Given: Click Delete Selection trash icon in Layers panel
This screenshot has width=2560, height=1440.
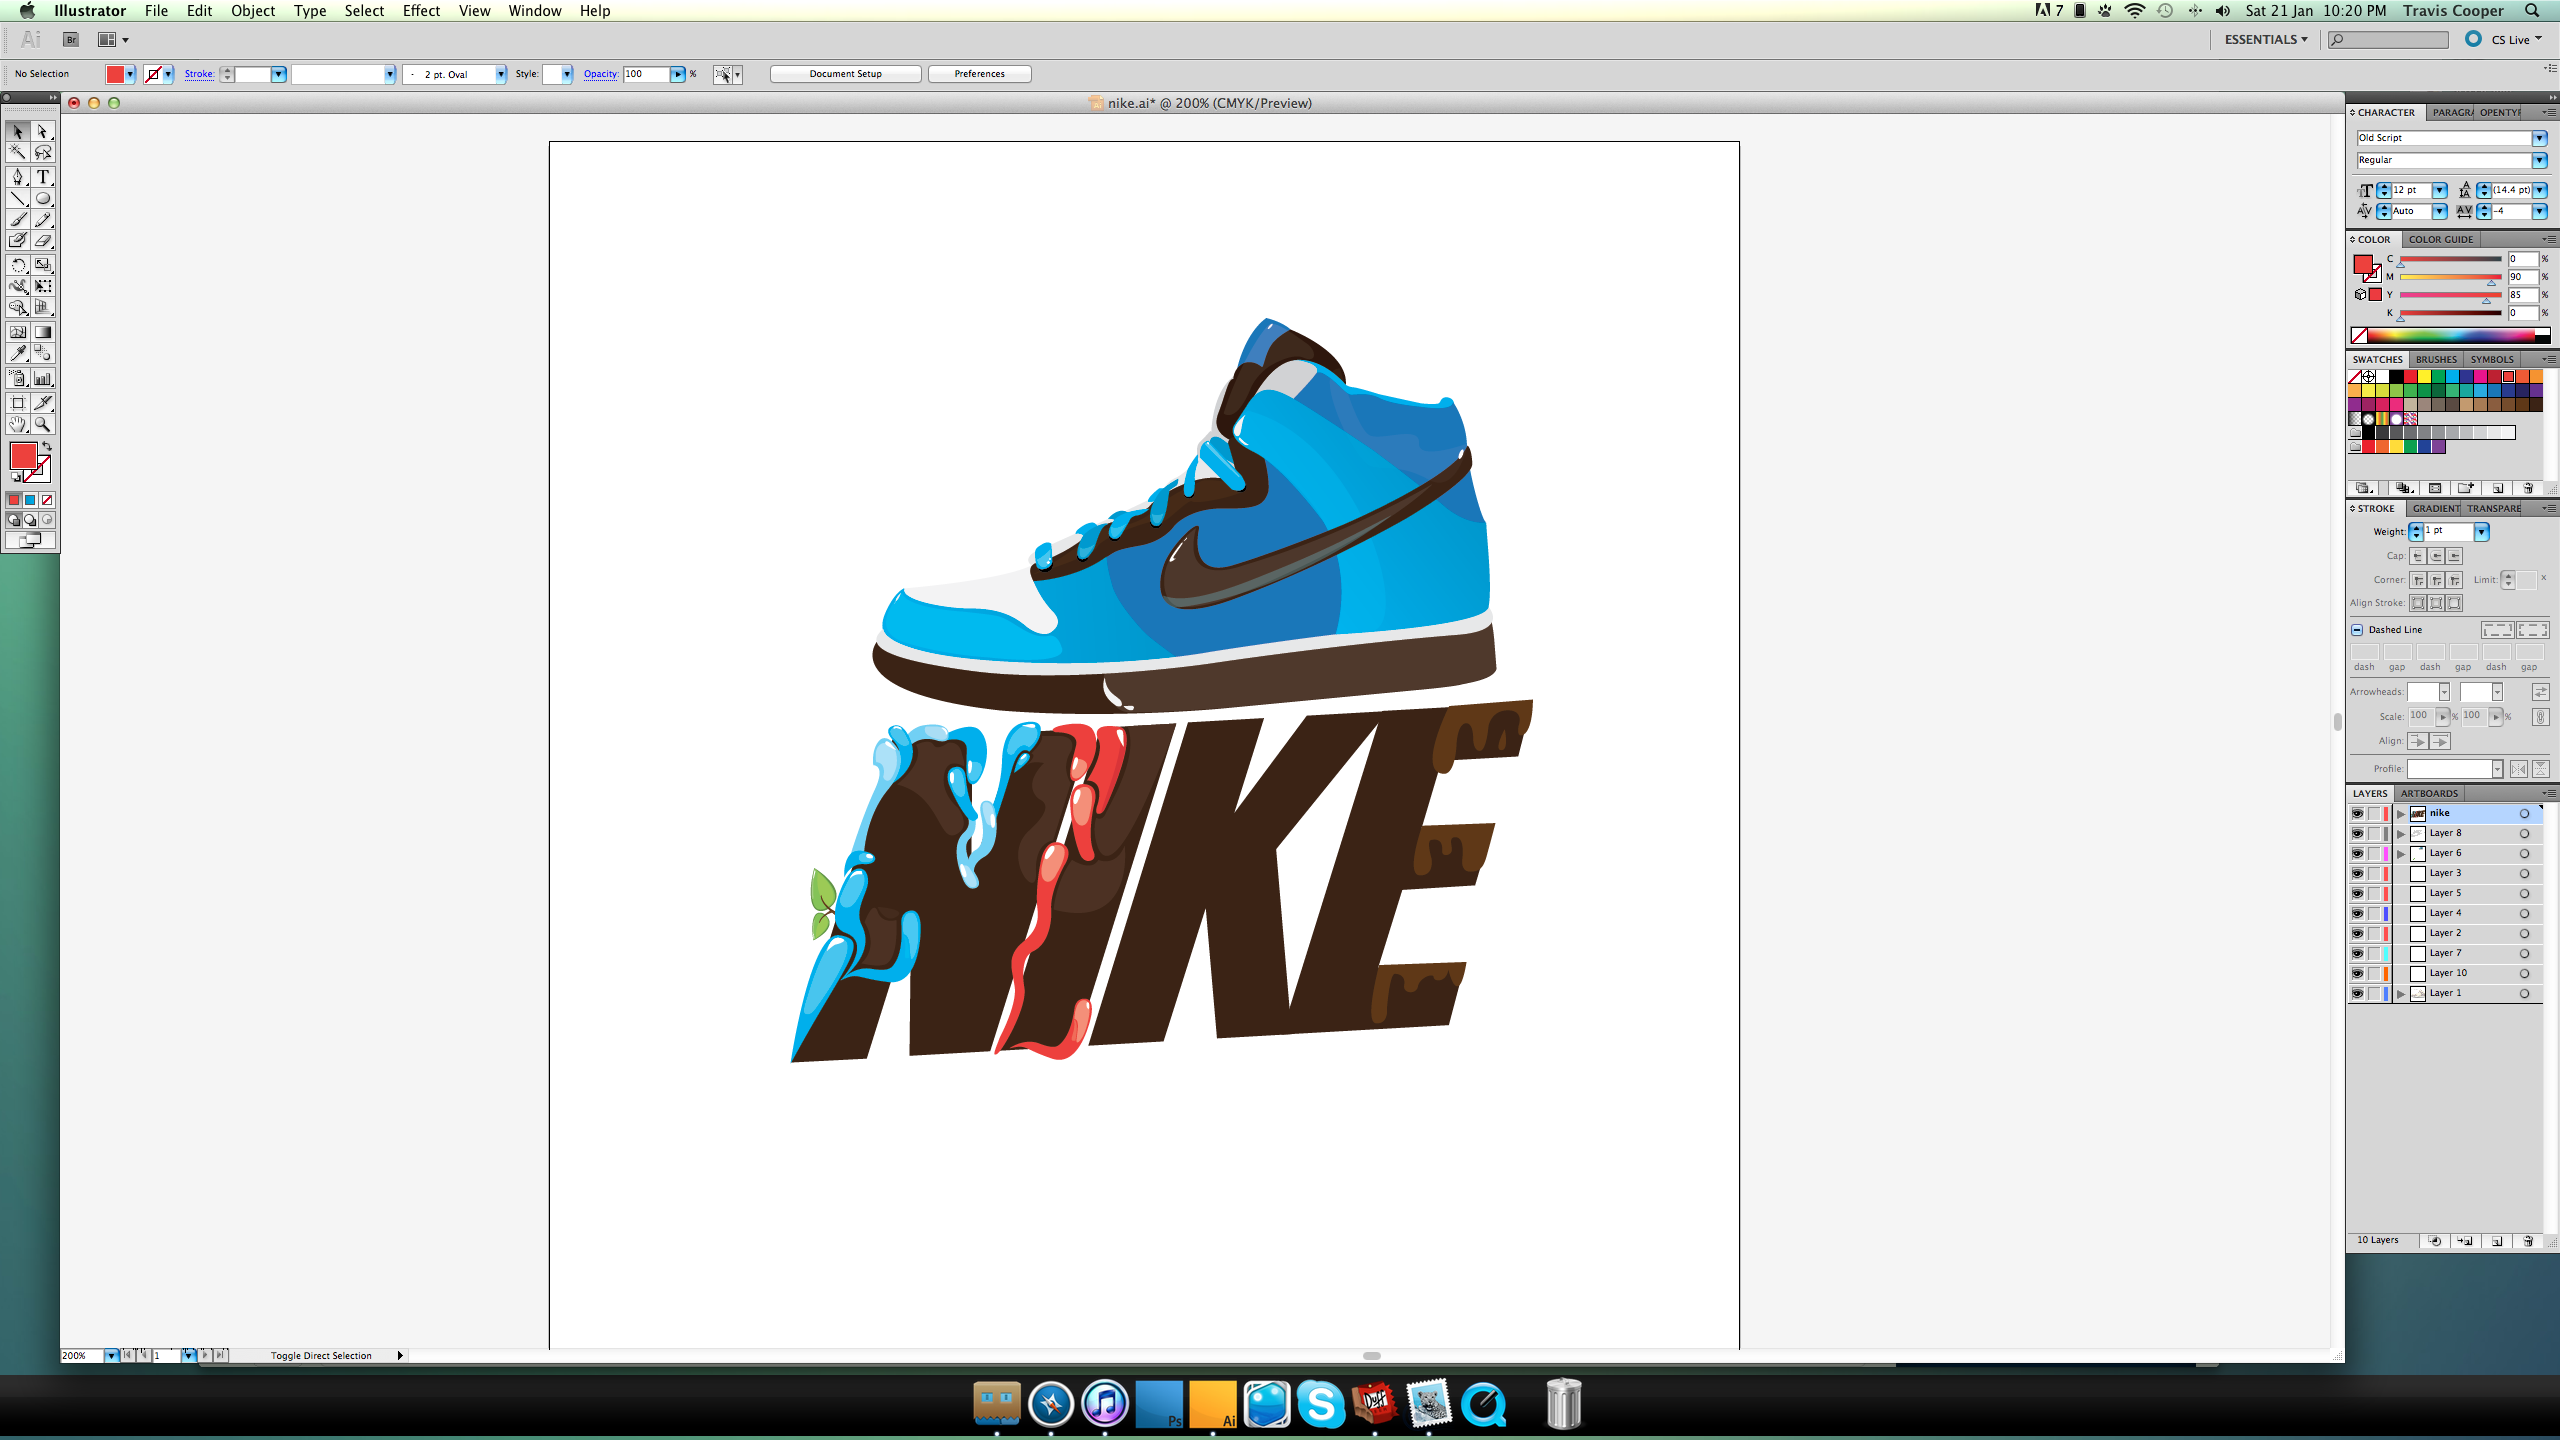Looking at the screenshot, I should click(2528, 1241).
